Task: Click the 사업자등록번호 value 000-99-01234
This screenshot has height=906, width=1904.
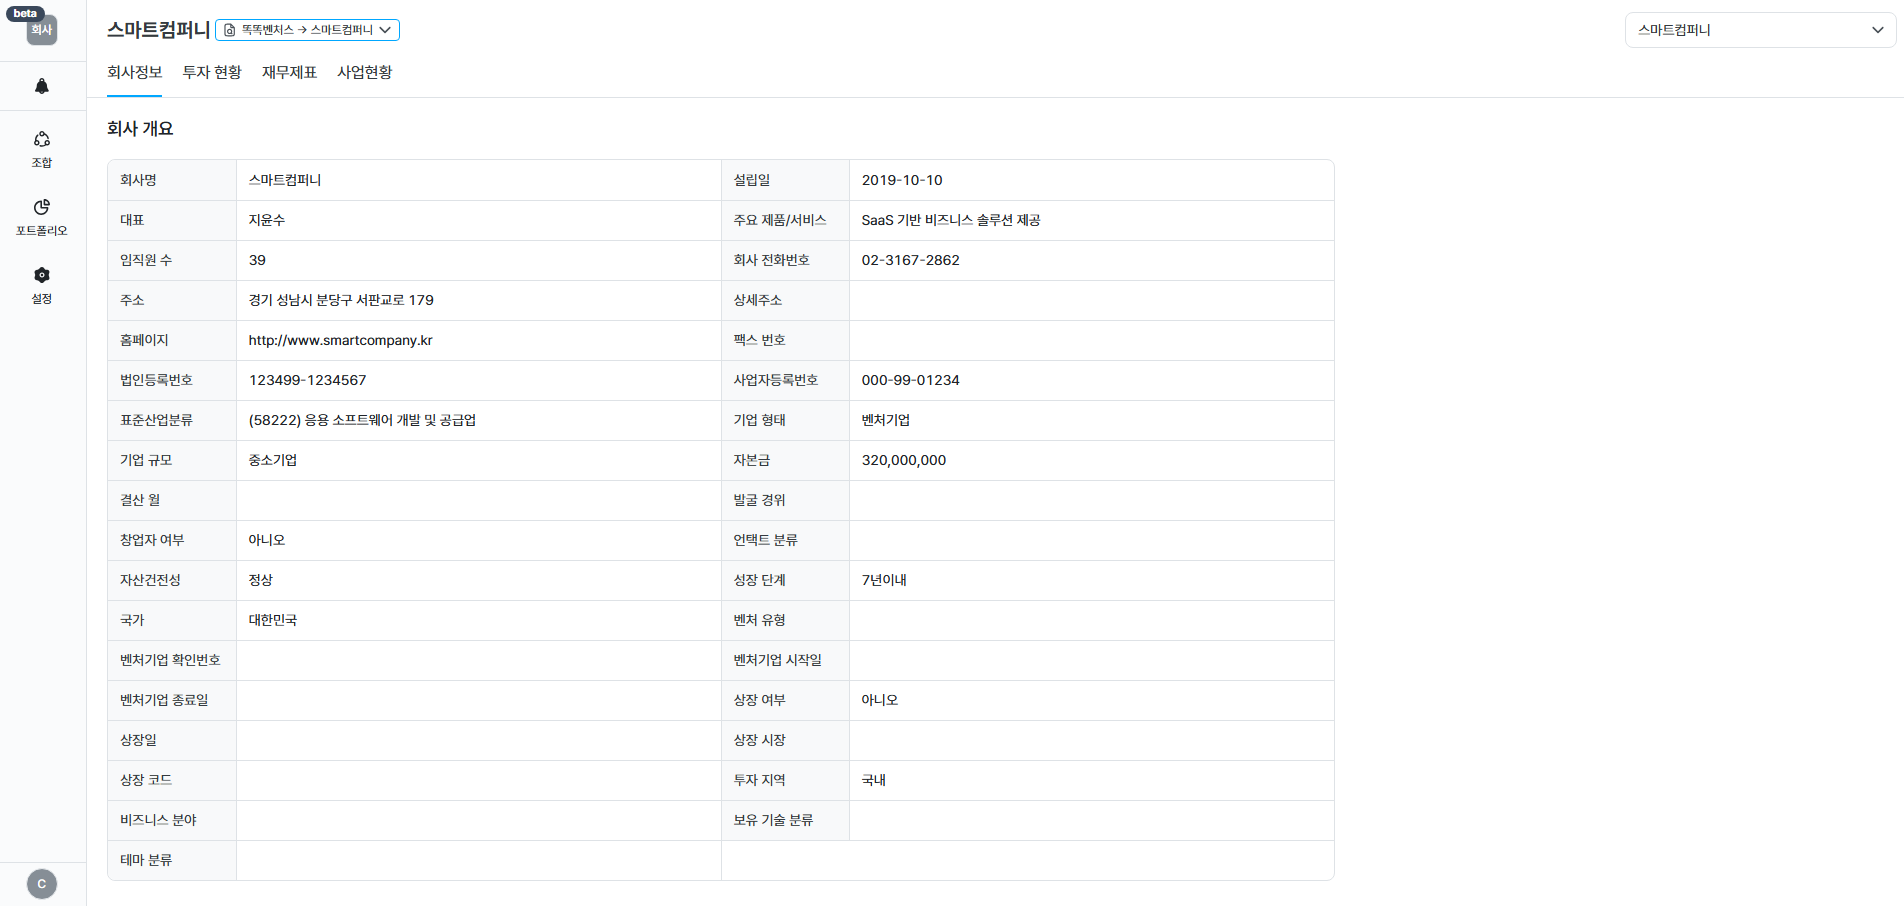Action: pos(910,380)
